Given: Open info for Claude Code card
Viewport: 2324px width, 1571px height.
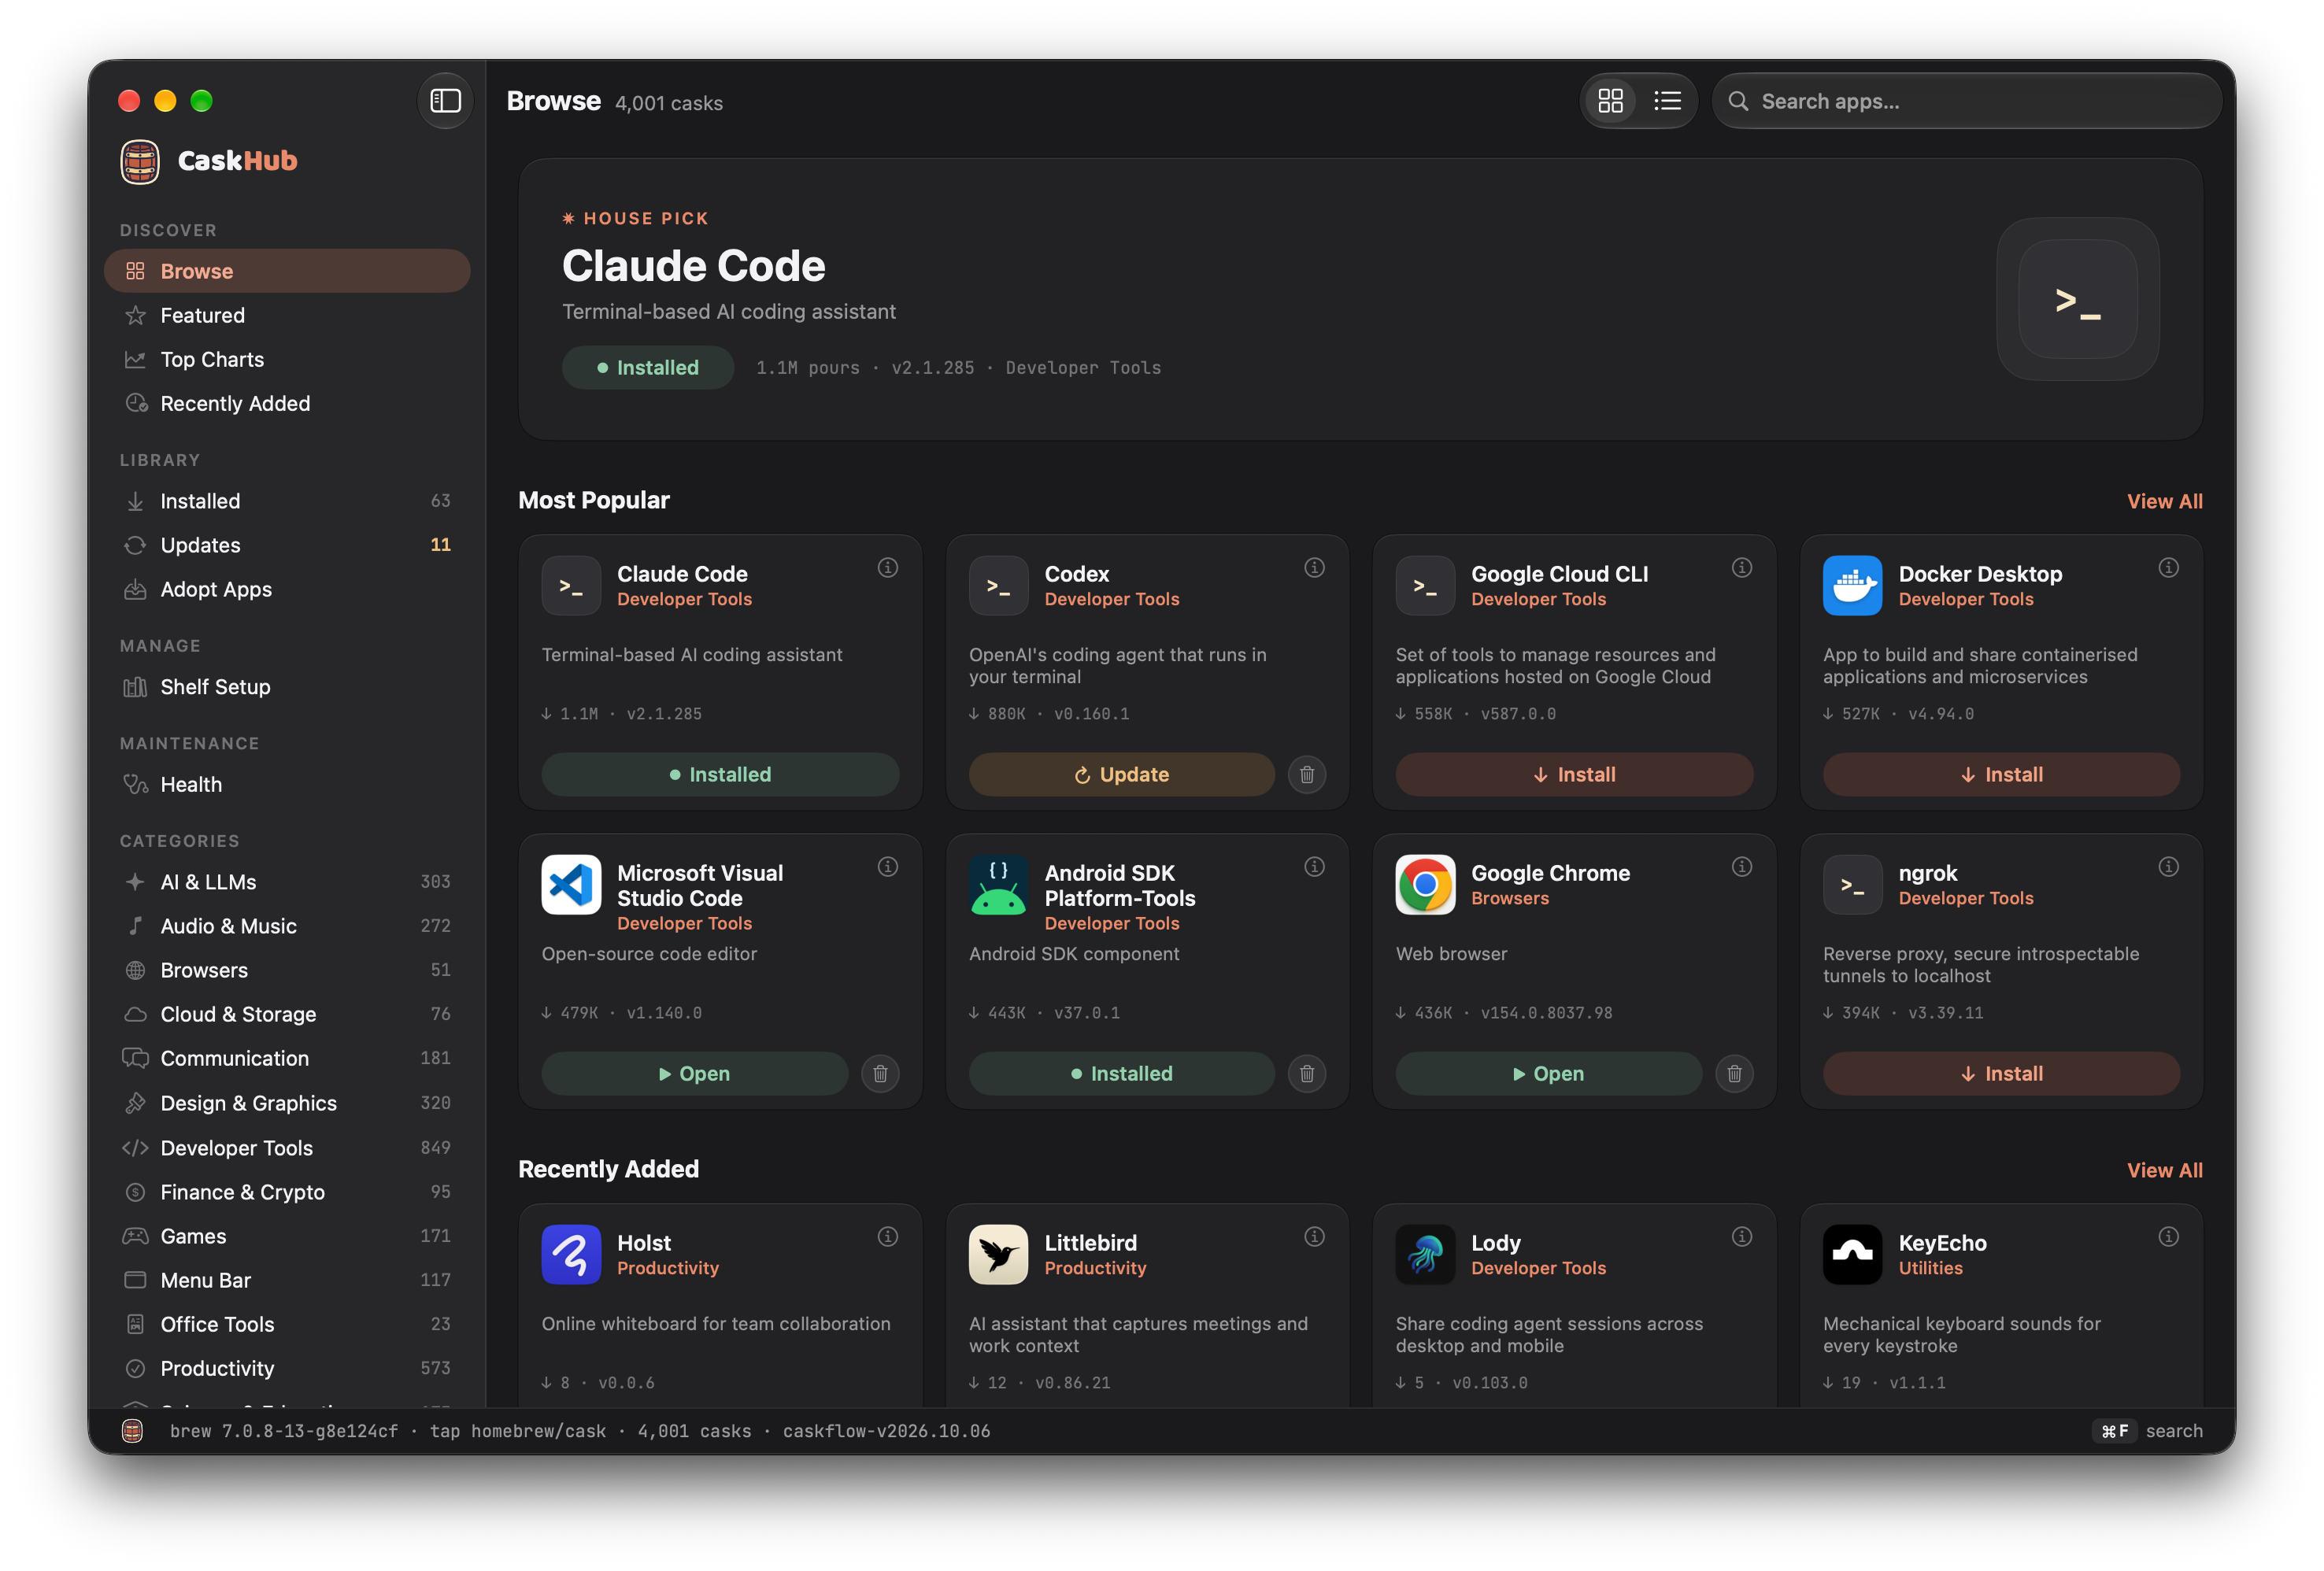Looking at the screenshot, I should [887, 568].
